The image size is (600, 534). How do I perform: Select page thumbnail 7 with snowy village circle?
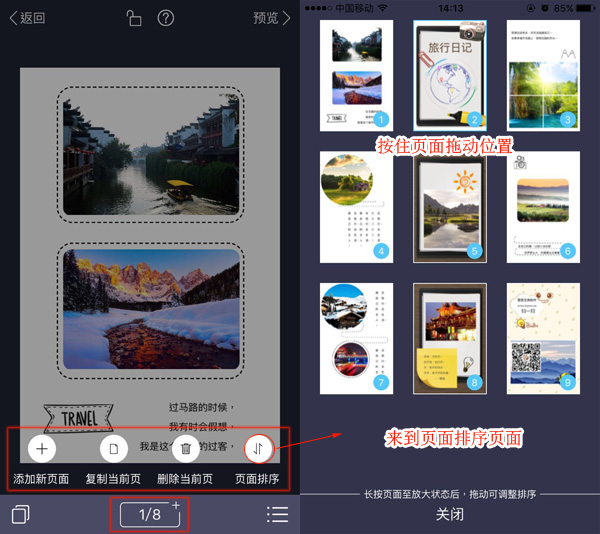(x=356, y=339)
